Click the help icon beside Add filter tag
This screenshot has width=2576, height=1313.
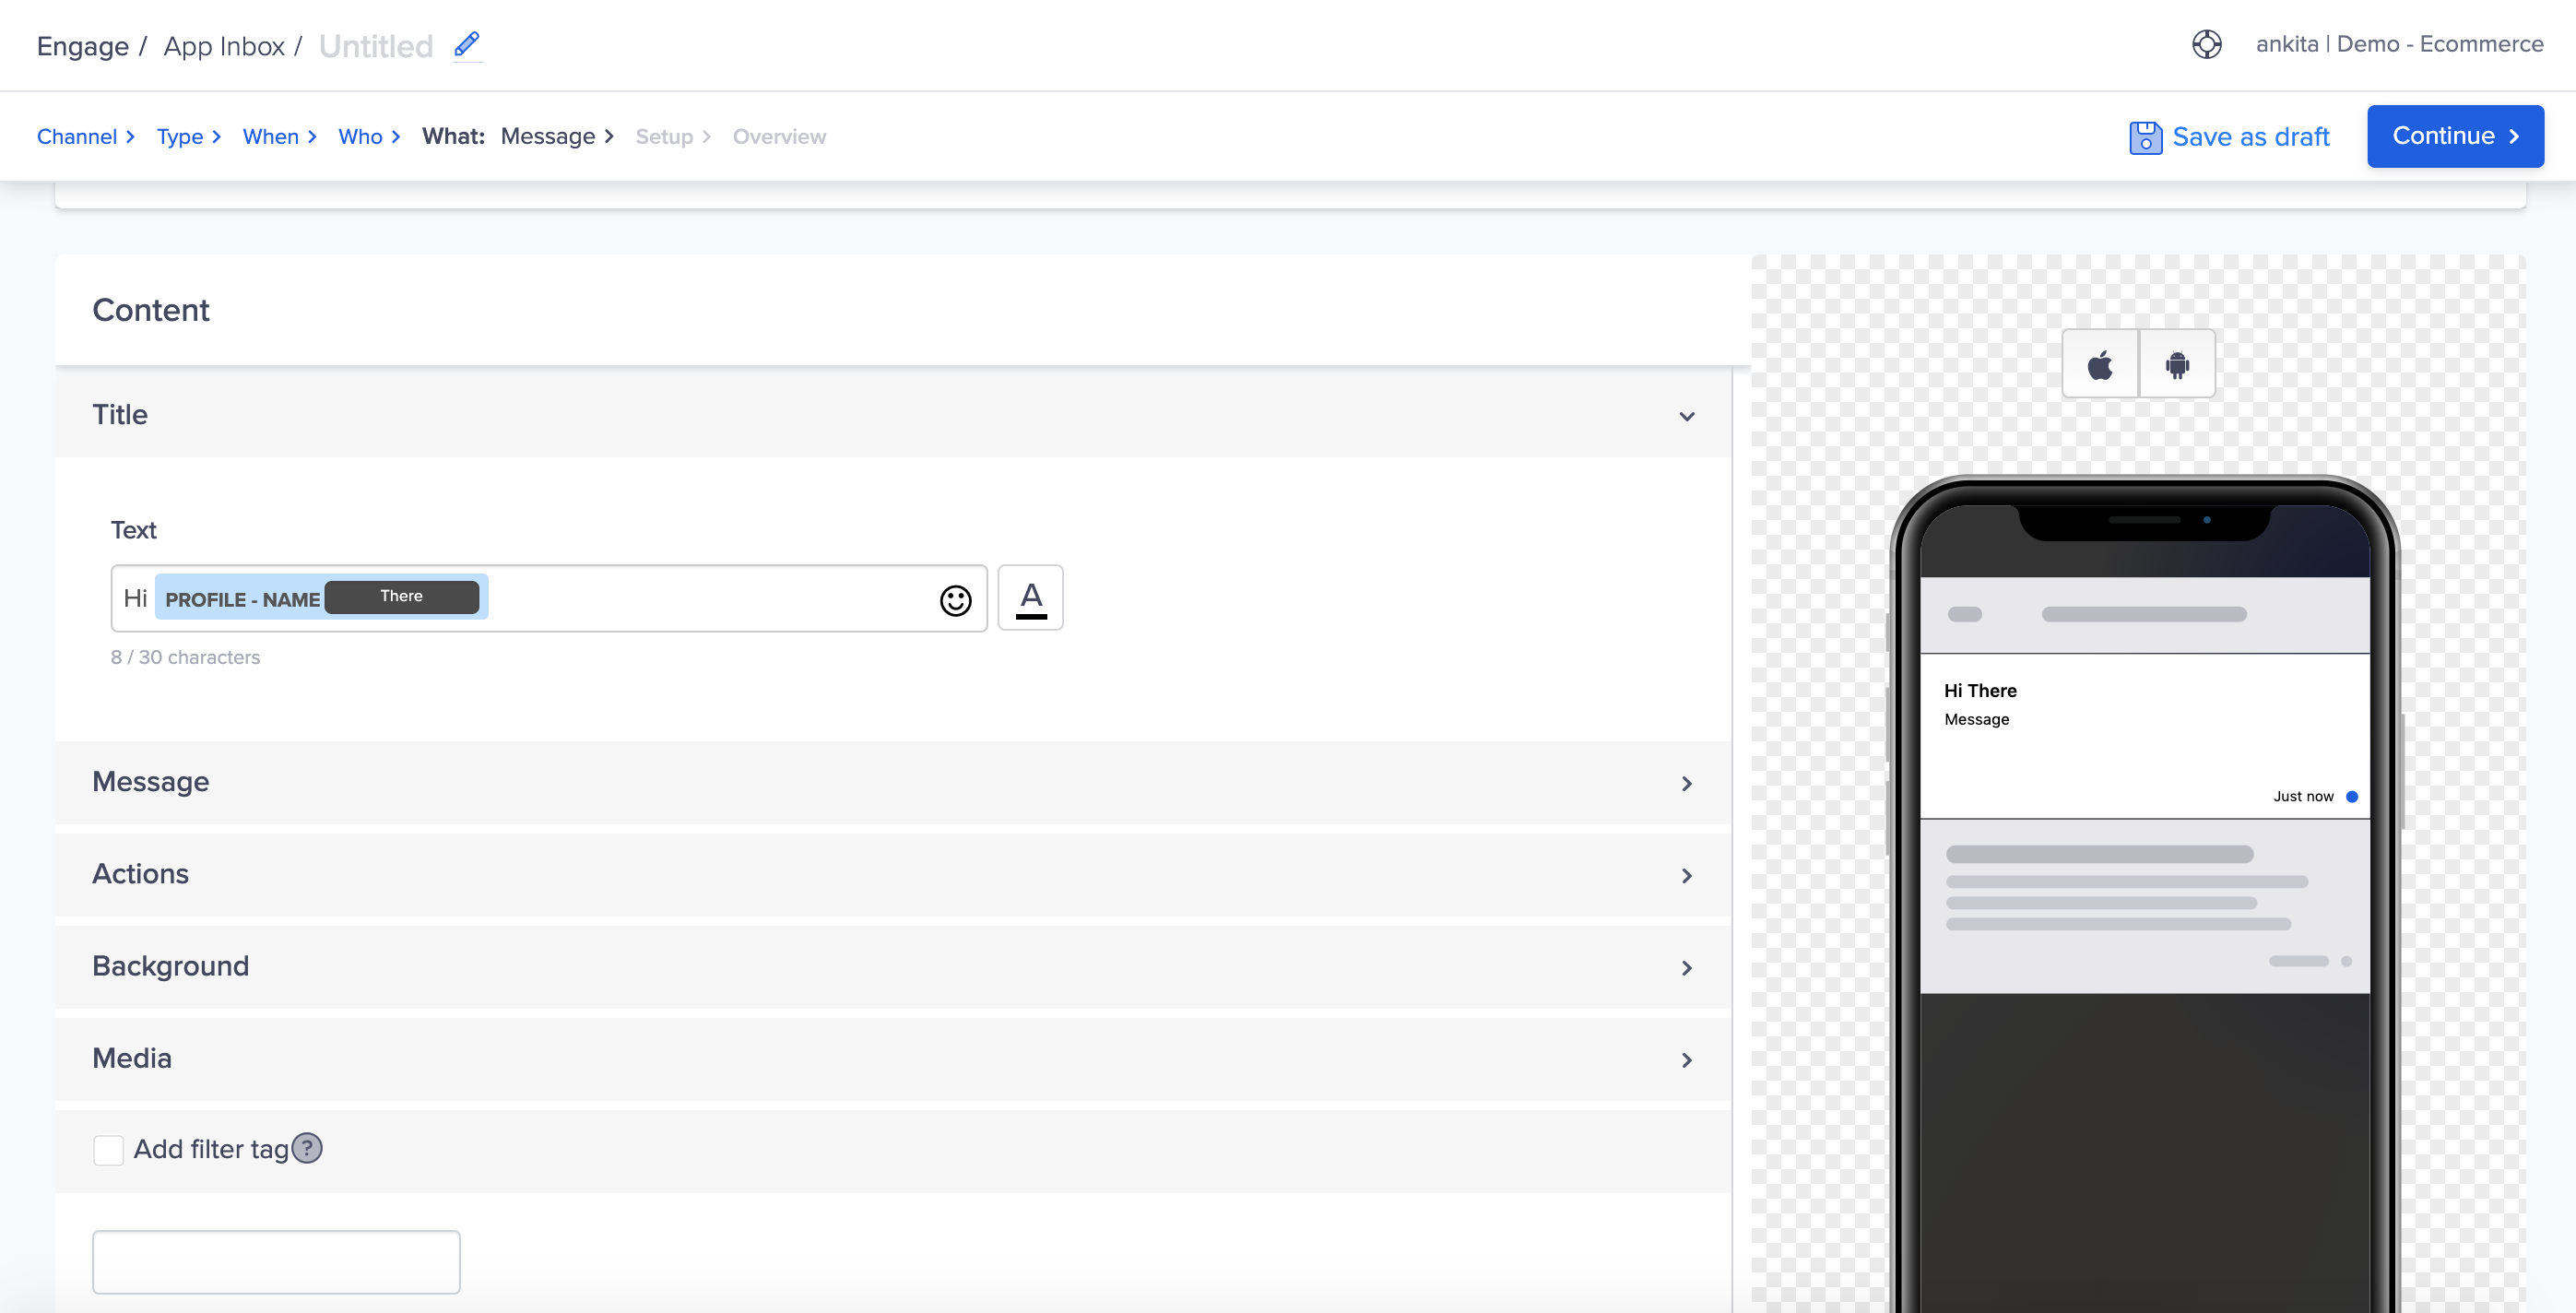click(307, 1148)
